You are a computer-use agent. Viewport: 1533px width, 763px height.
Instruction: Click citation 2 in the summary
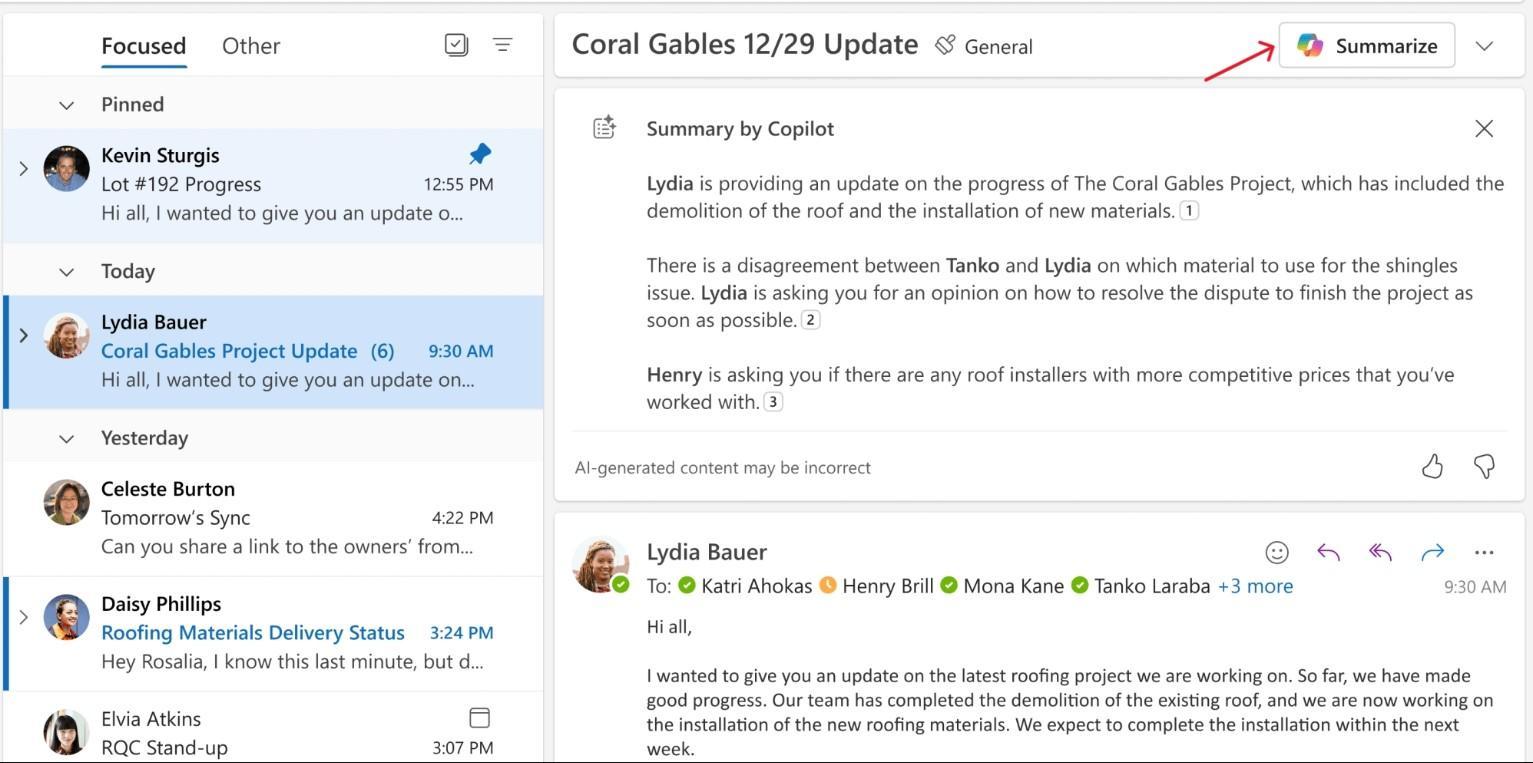pos(810,320)
